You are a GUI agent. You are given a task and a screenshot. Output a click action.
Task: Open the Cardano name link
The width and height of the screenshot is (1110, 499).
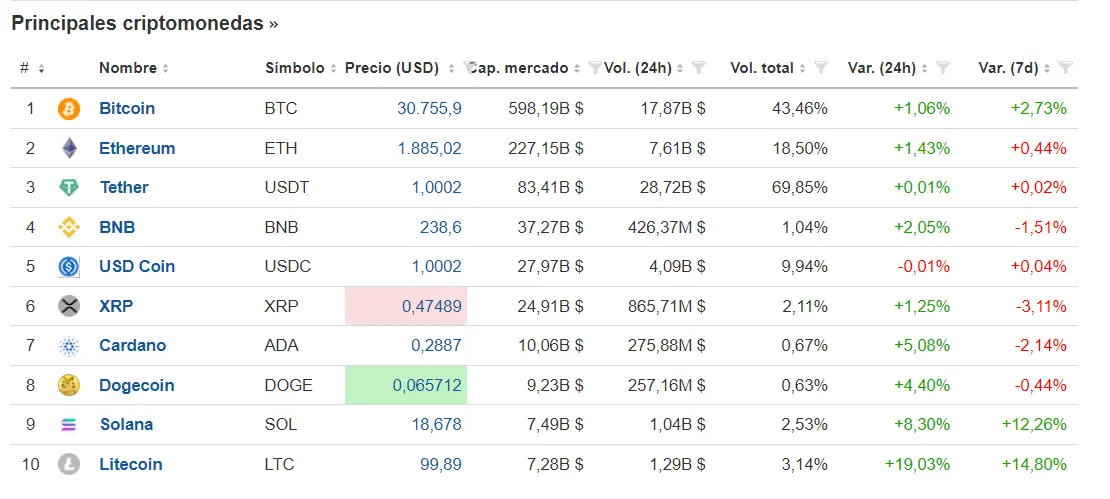click(132, 346)
